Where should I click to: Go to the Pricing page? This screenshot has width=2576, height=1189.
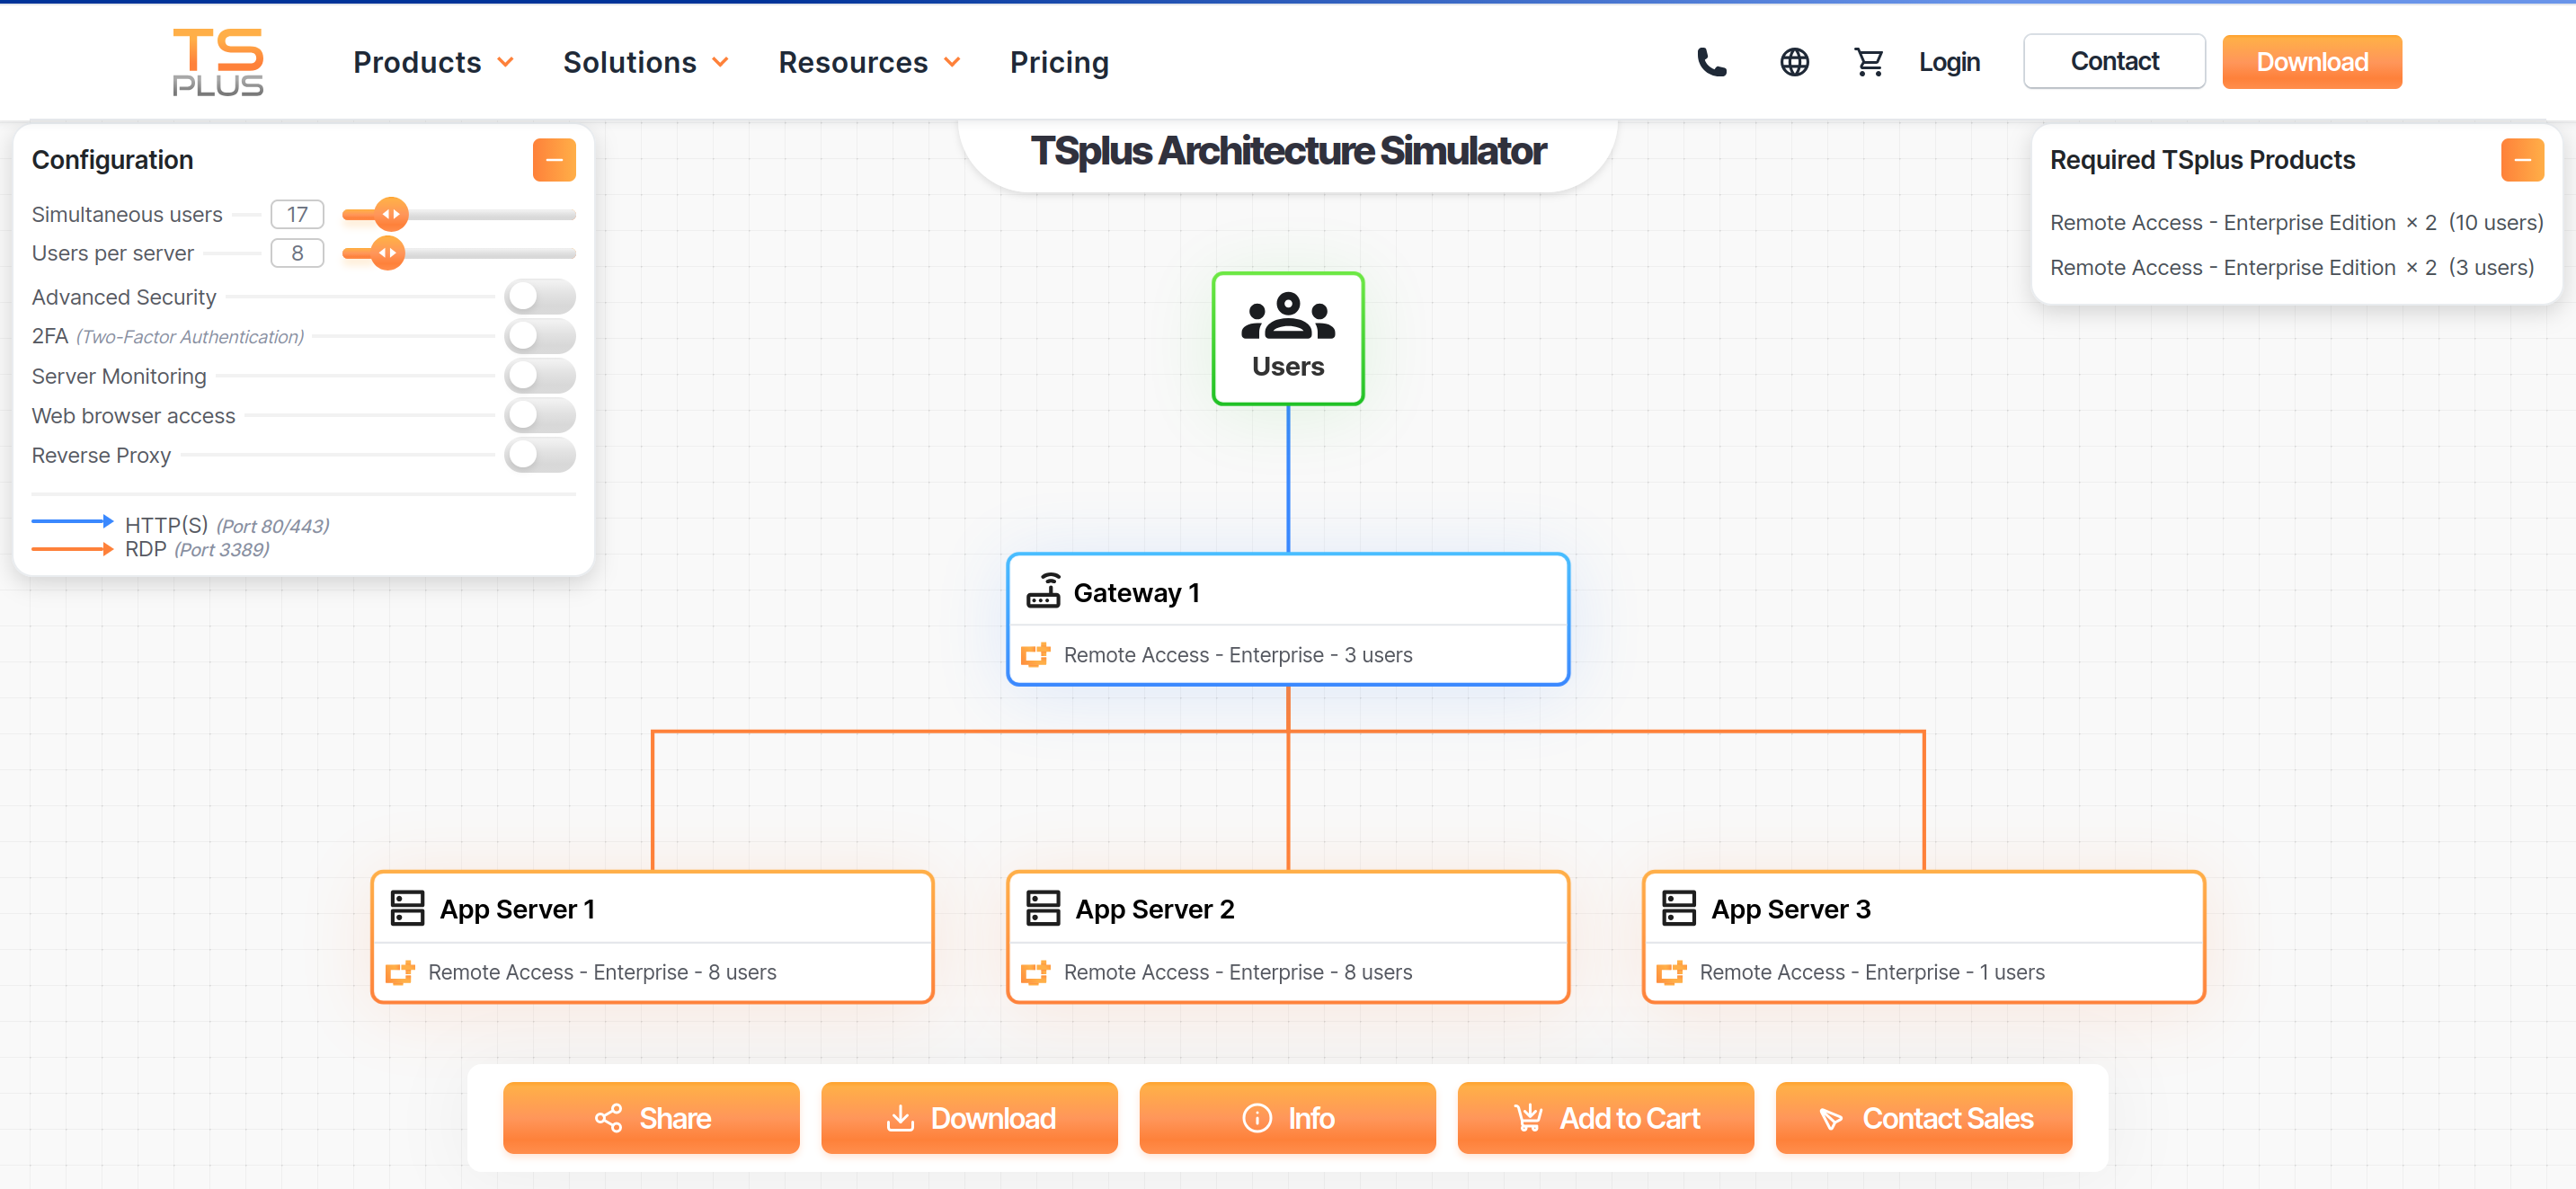(1059, 63)
